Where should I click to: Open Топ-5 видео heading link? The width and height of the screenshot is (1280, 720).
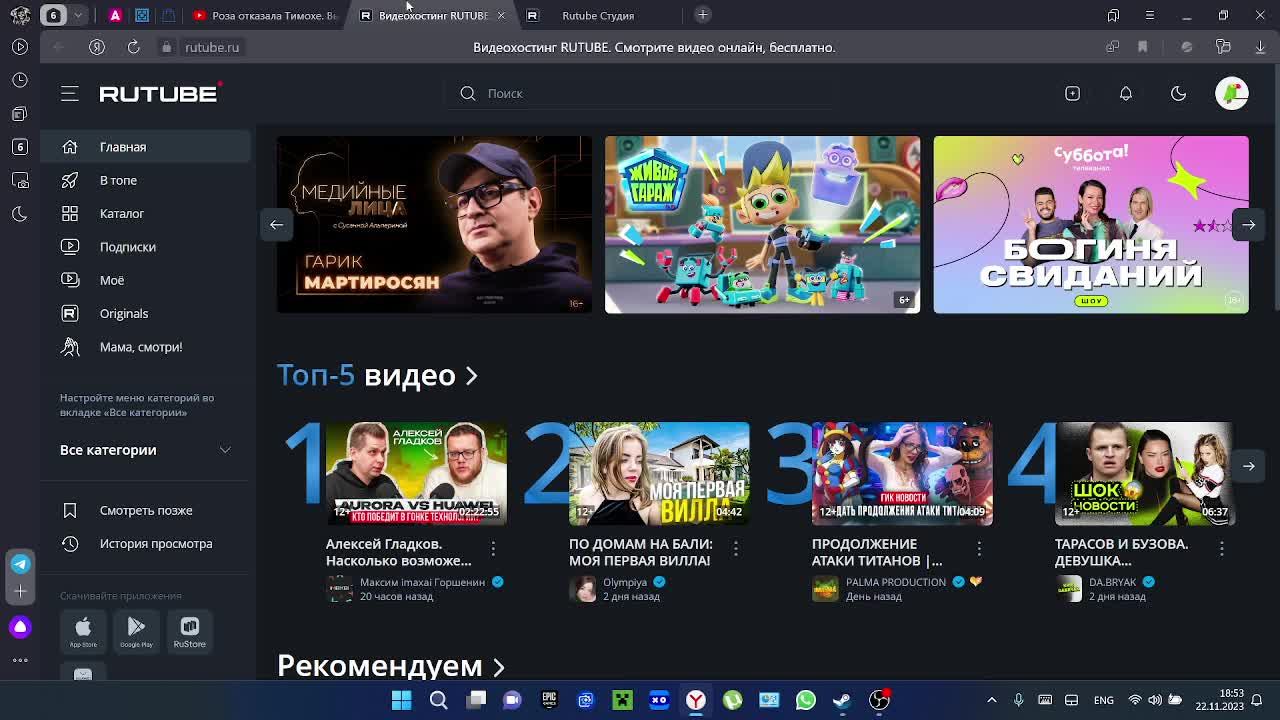tap(377, 375)
